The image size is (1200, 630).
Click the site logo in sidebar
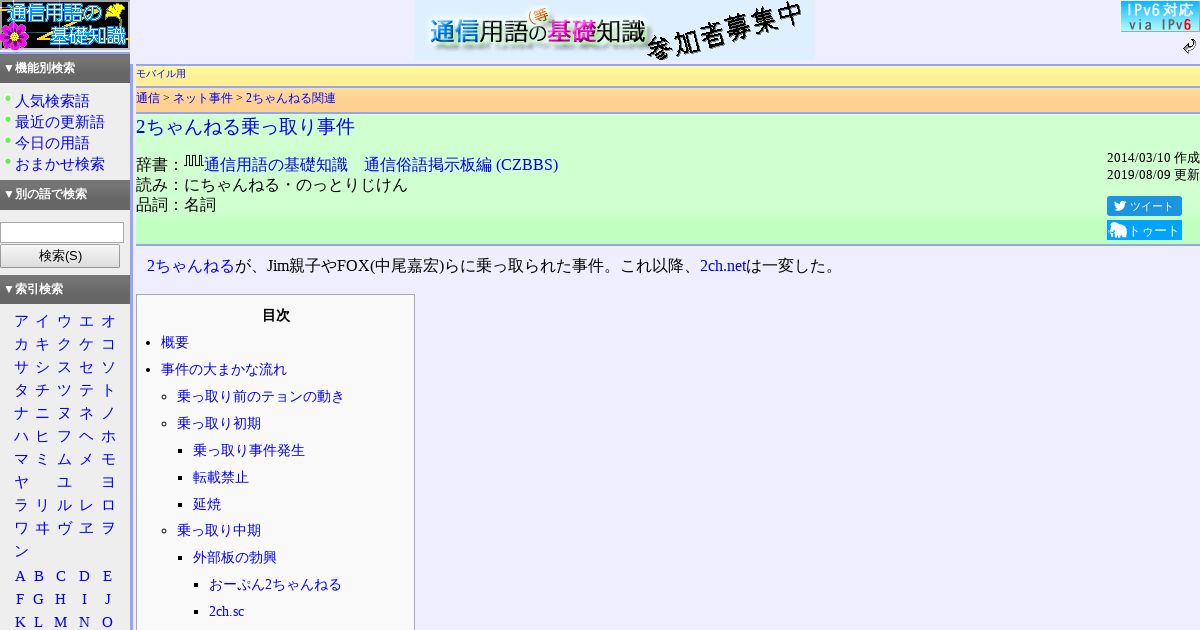pyautogui.click(x=65, y=25)
